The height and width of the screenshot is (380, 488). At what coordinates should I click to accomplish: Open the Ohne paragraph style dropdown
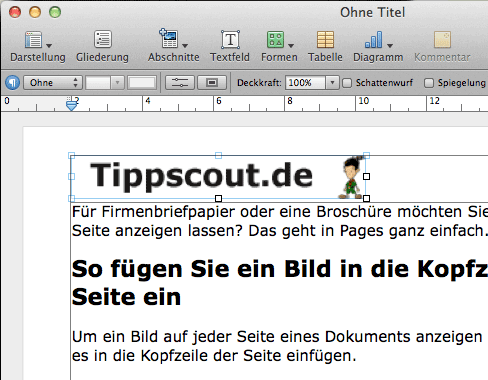(53, 82)
